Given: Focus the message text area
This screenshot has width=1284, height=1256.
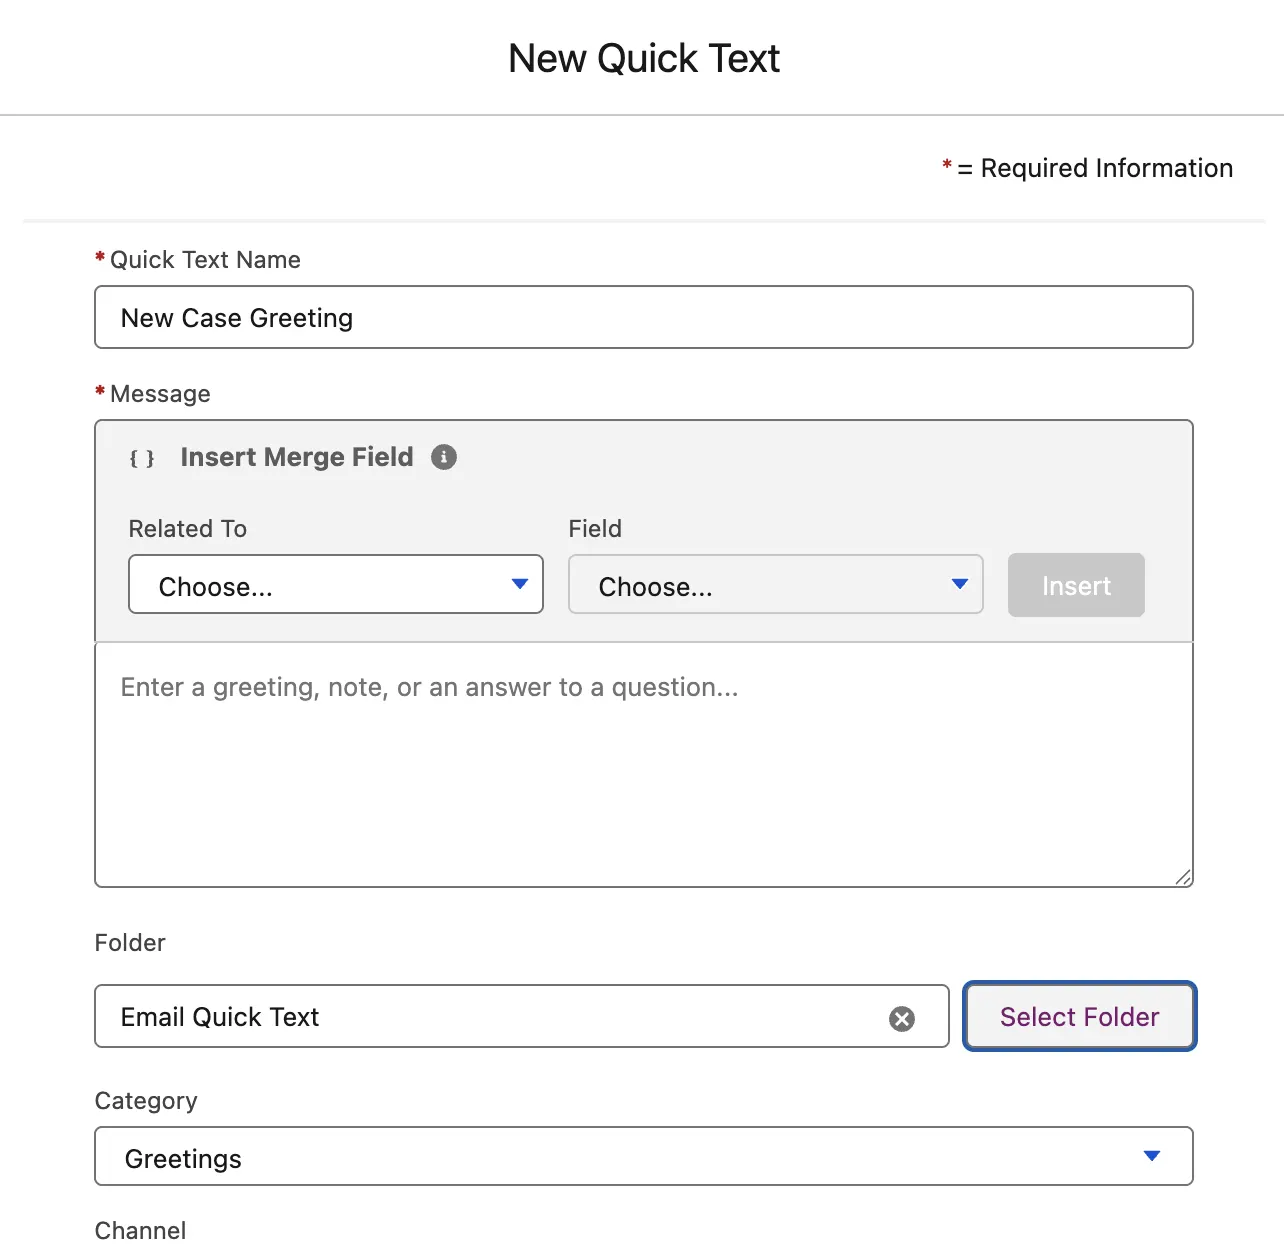Looking at the screenshot, I should [x=644, y=765].
